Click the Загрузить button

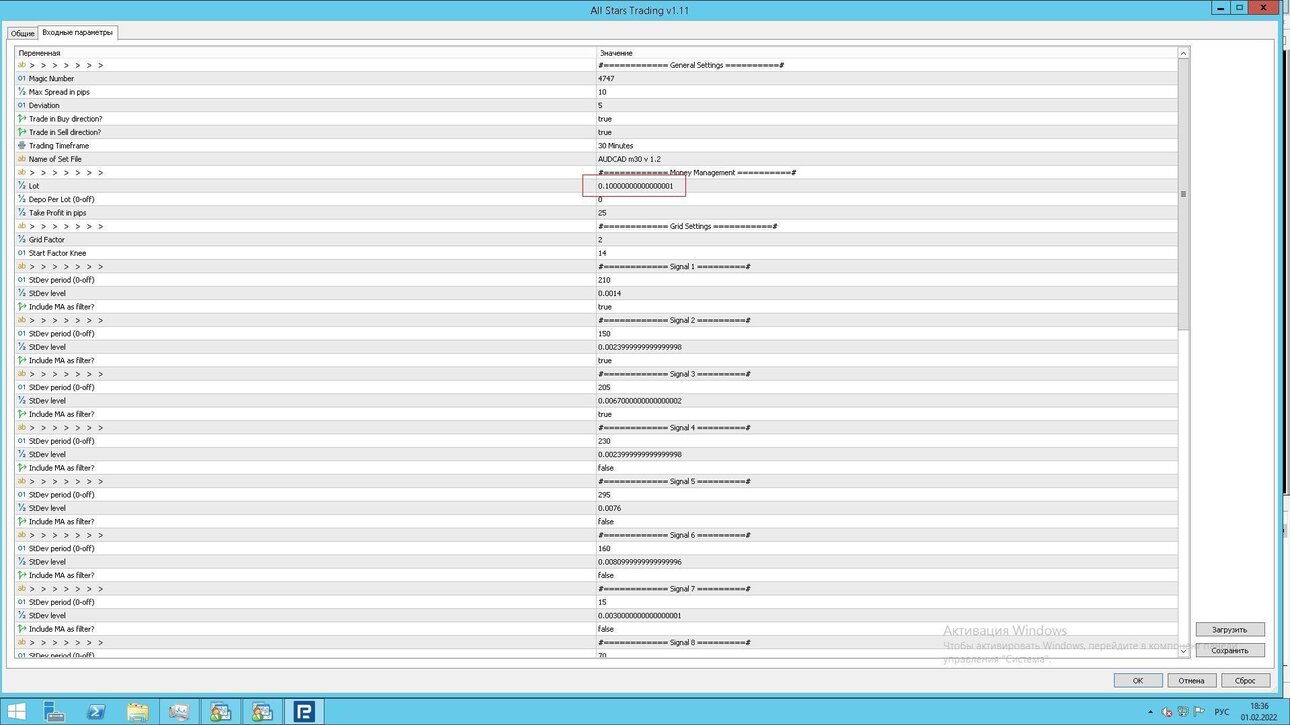[x=1230, y=630]
